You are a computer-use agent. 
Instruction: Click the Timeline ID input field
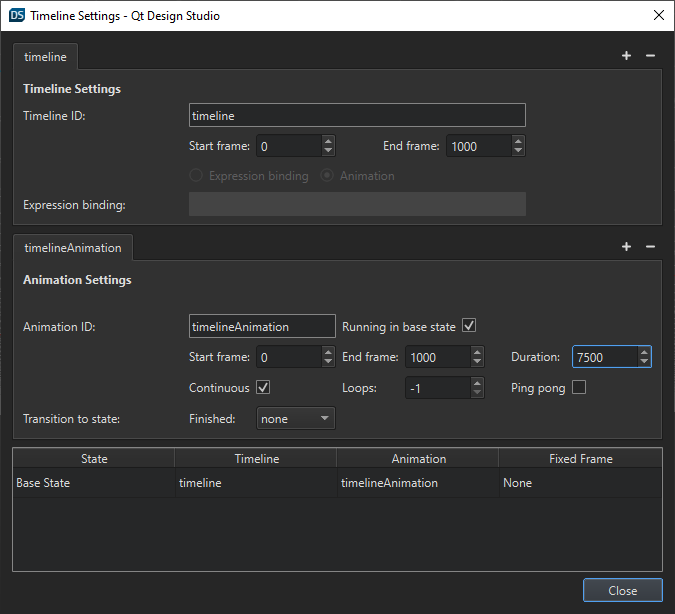(357, 116)
